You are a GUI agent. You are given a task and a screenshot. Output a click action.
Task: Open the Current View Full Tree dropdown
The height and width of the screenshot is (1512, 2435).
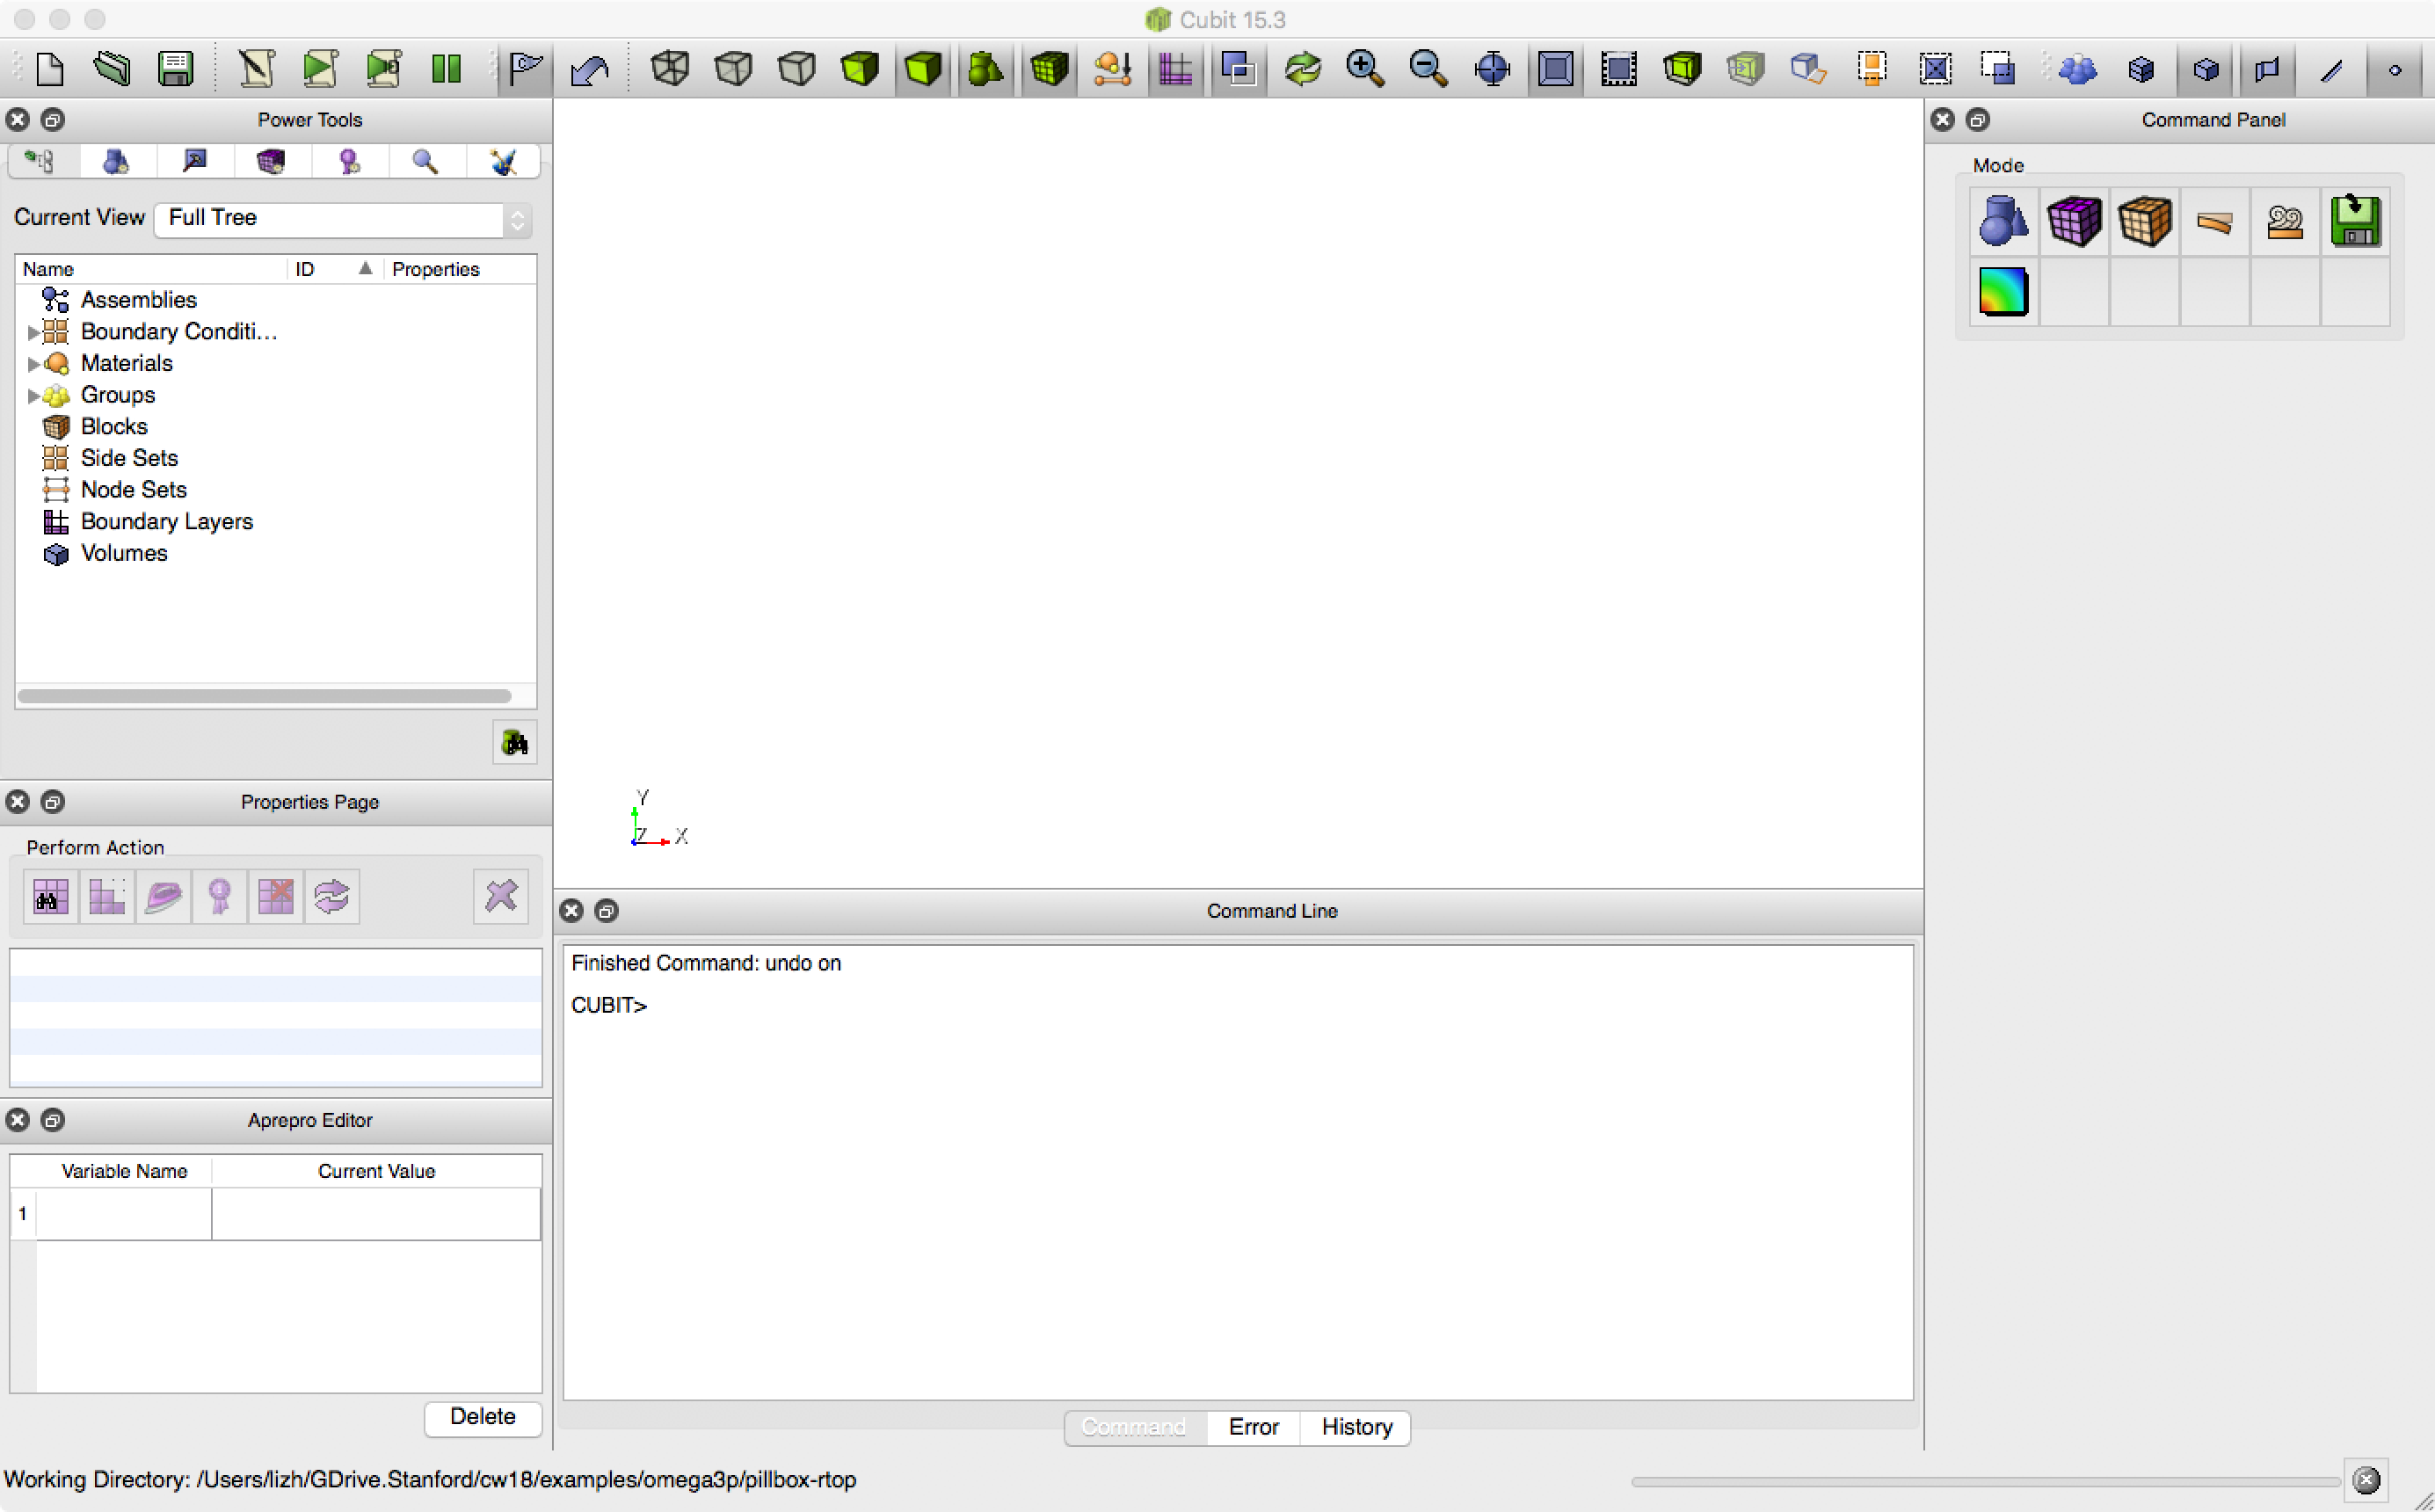pos(343,219)
